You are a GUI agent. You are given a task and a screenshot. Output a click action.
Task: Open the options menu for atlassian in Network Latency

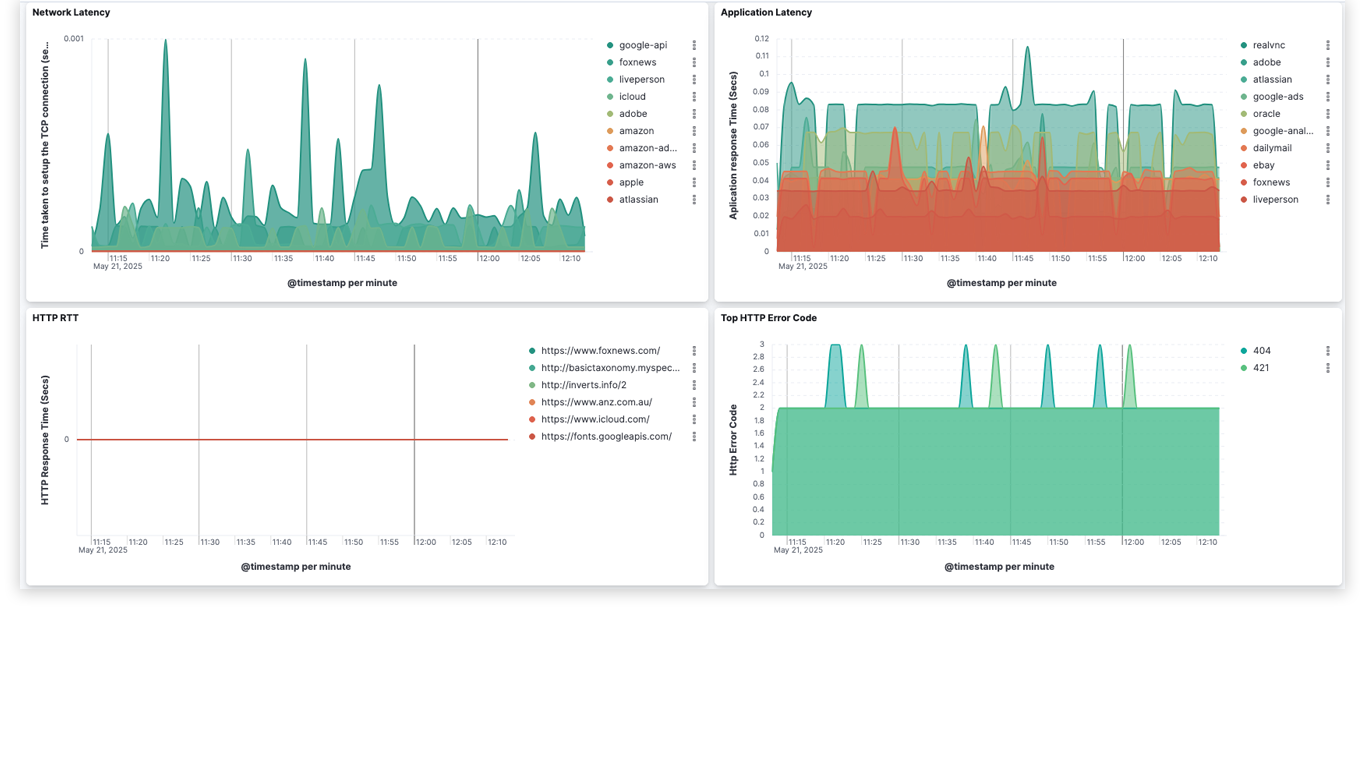695,199
